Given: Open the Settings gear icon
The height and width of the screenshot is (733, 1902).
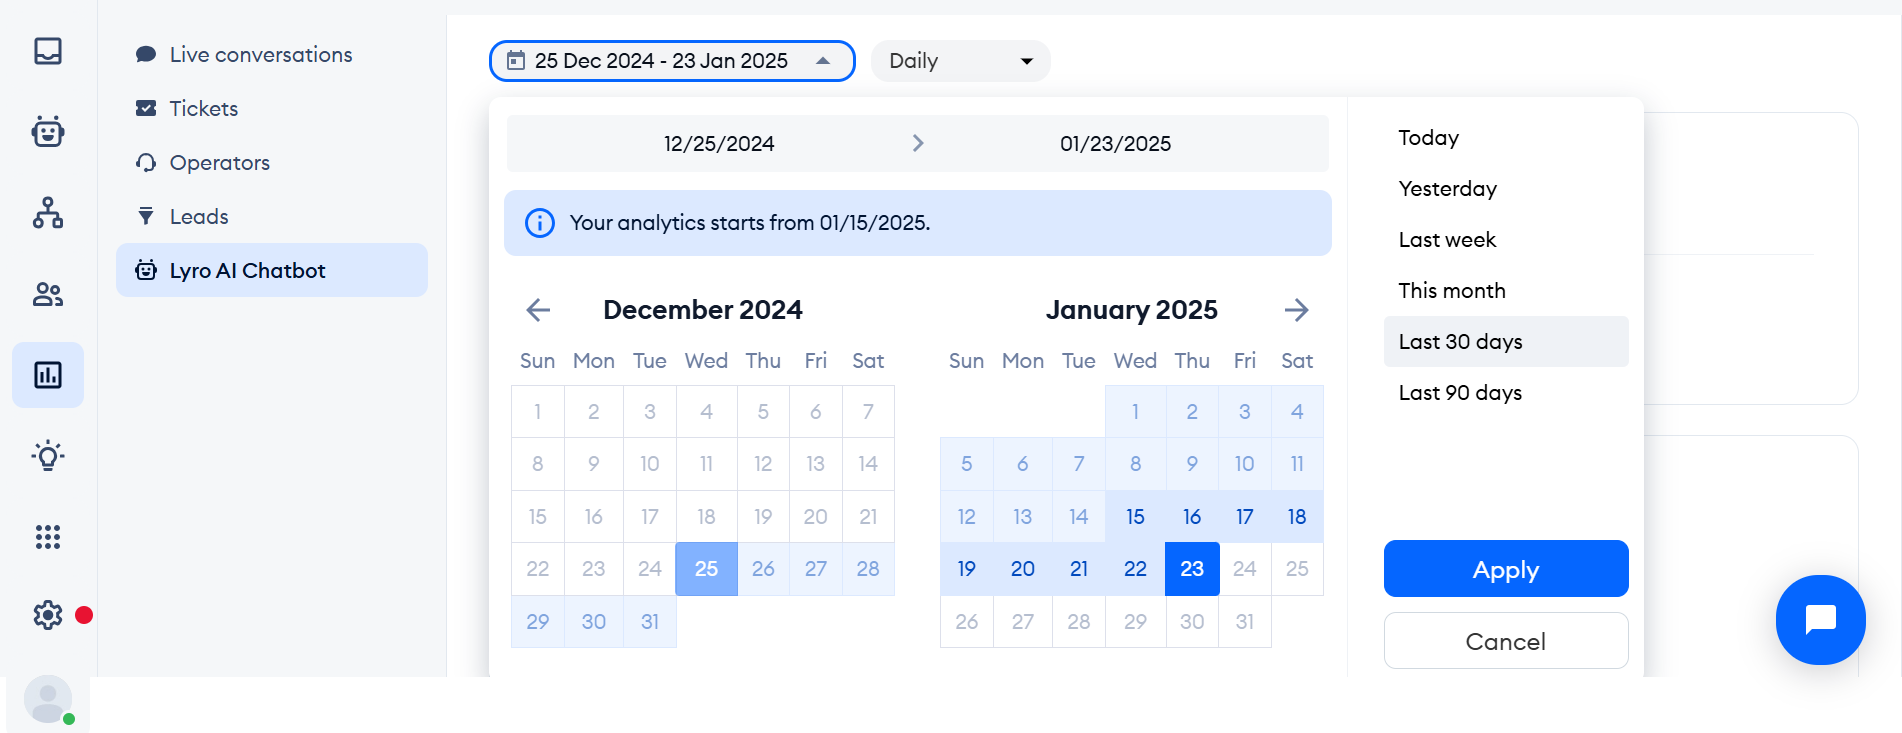Looking at the screenshot, I should coord(48,615).
